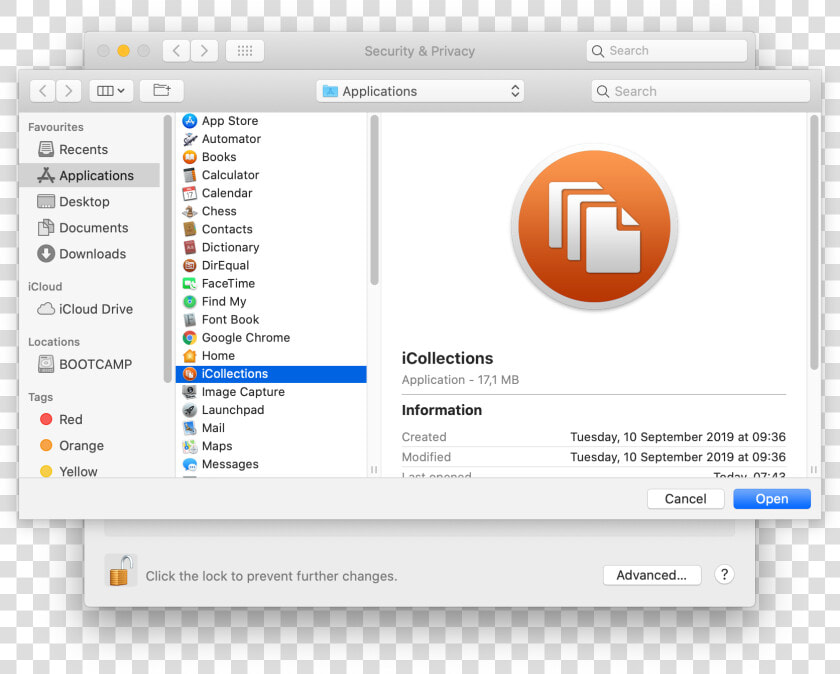The width and height of the screenshot is (840, 674).
Task: Open the Applications location popup
Action: tap(420, 91)
